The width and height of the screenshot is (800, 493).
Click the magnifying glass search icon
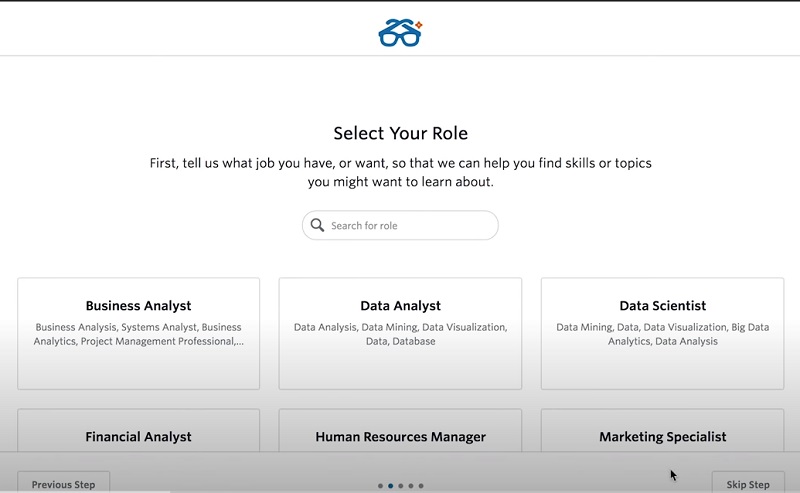(x=317, y=225)
